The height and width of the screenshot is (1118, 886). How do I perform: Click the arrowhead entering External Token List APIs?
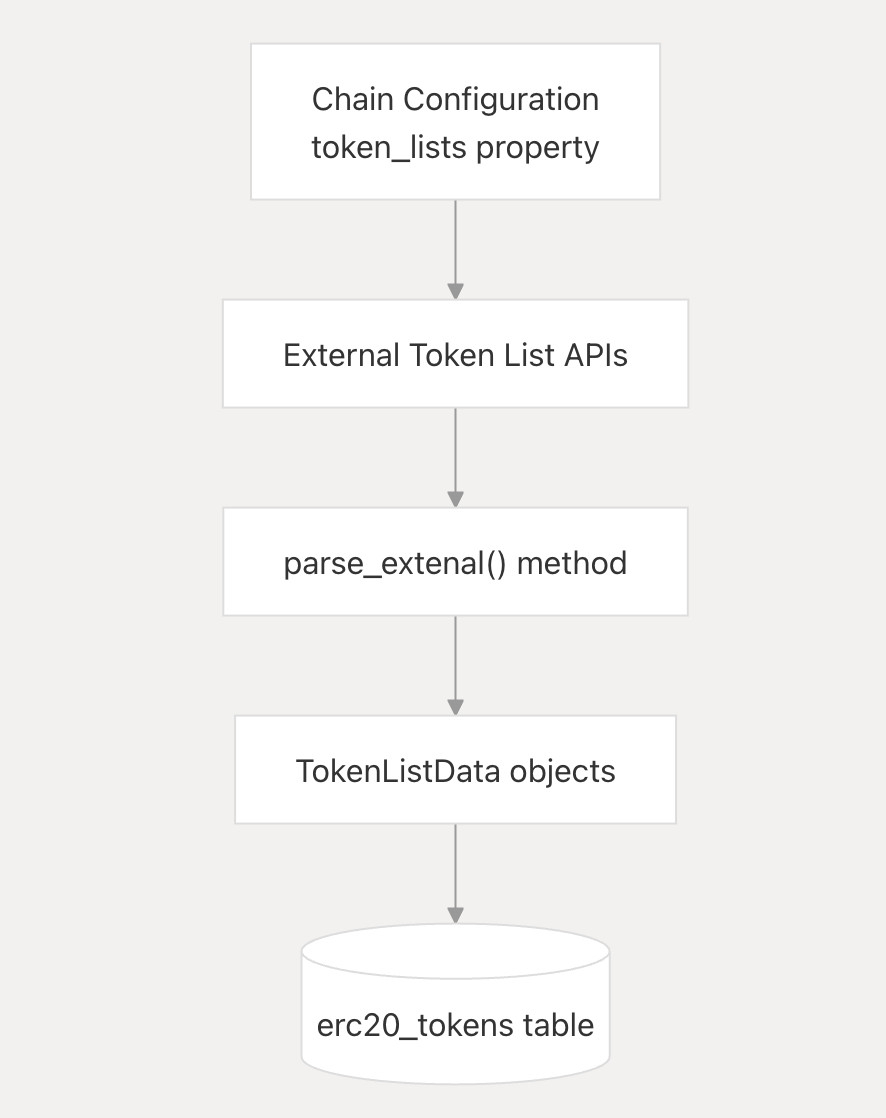click(x=455, y=292)
